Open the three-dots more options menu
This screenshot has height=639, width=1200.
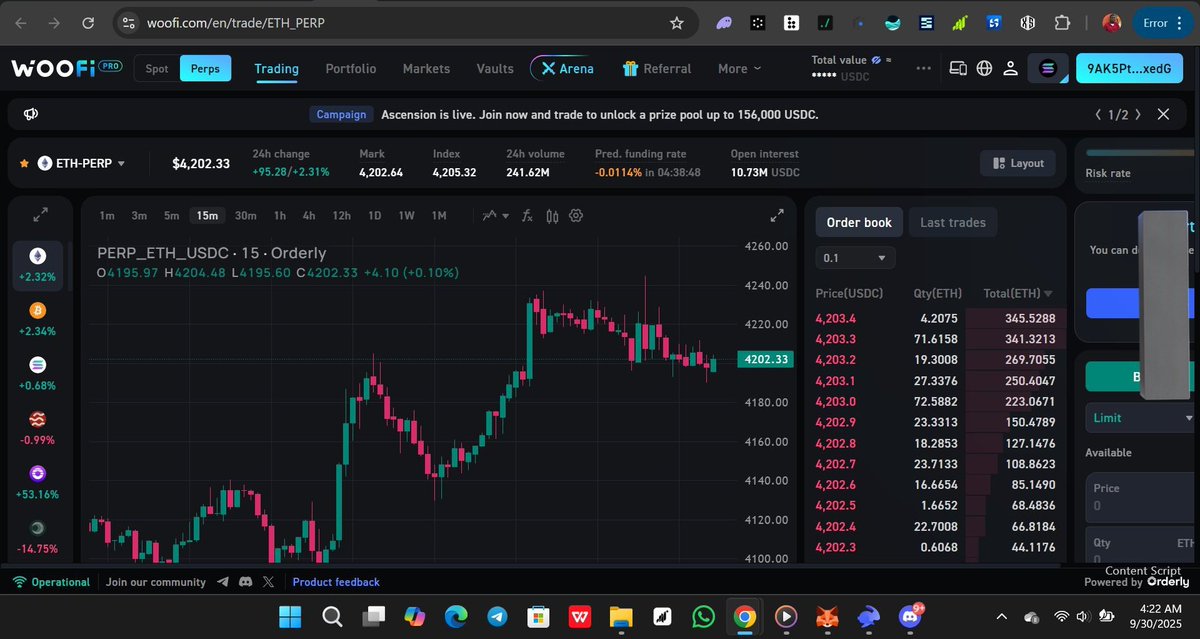[923, 68]
